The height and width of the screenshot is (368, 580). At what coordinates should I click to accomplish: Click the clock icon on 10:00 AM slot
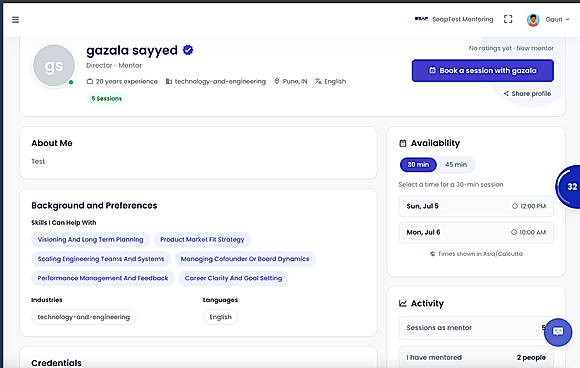click(x=514, y=232)
